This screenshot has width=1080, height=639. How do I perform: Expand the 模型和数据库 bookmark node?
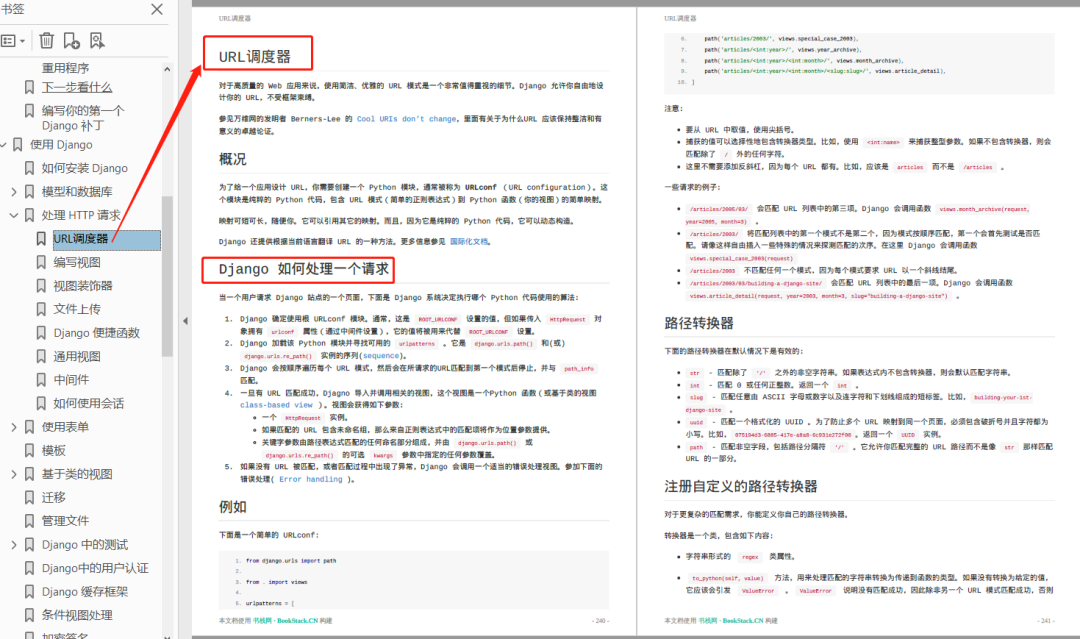click(14, 191)
